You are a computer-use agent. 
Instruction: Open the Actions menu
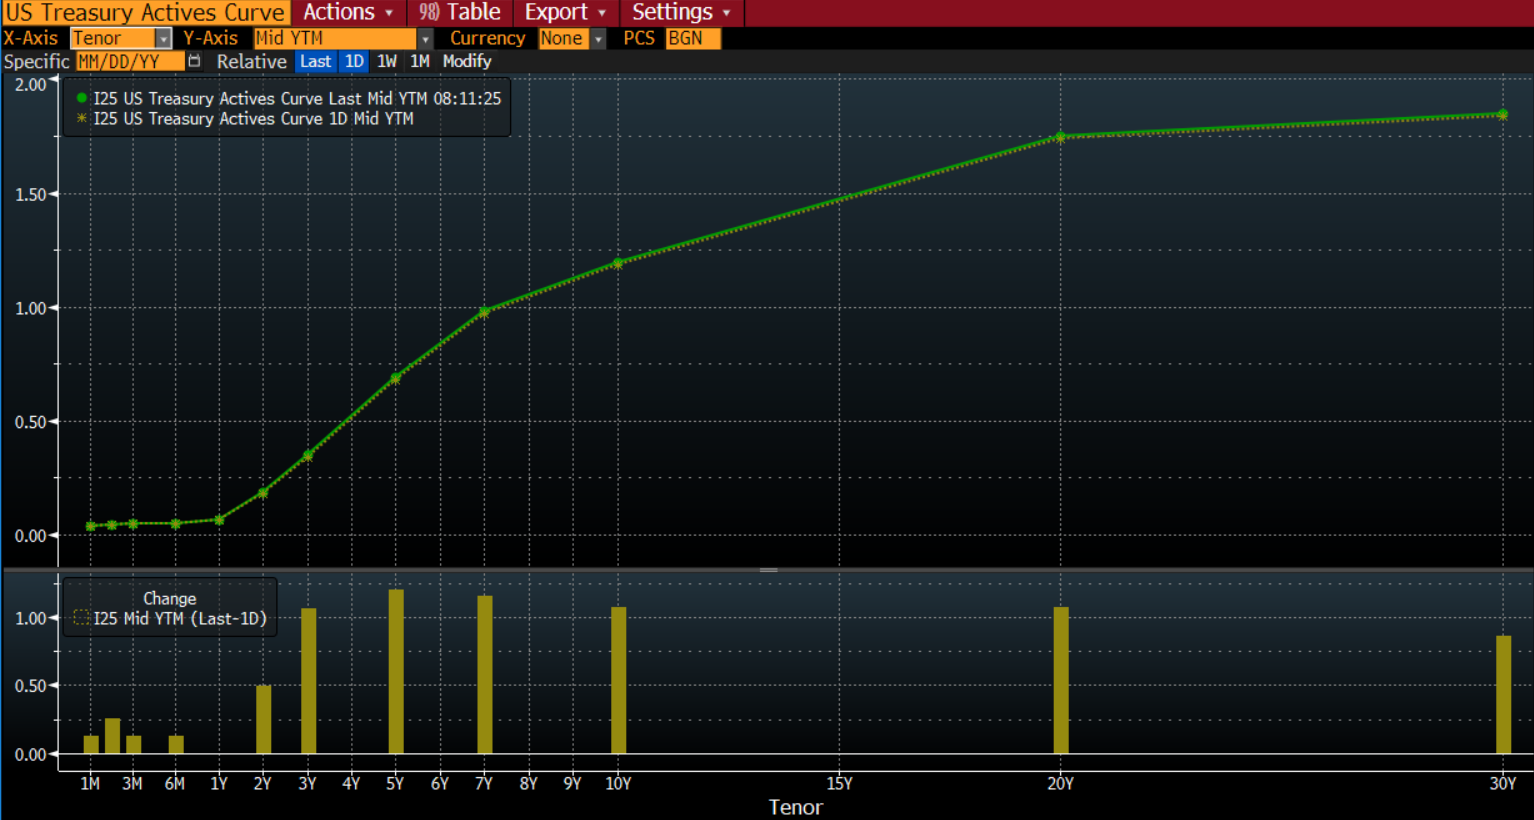(348, 13)
